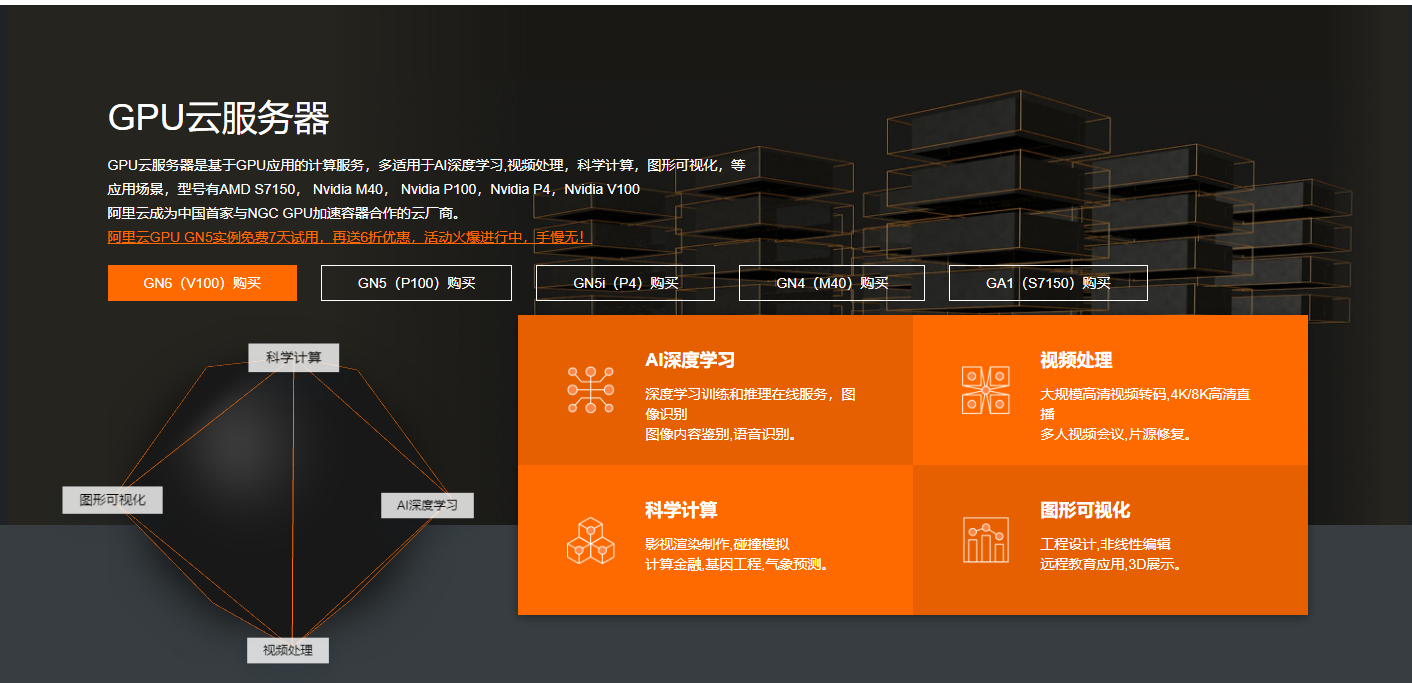1412x683 pixels.
Task: Select the GN5i (P4) 购买 button
Action: 625,283
